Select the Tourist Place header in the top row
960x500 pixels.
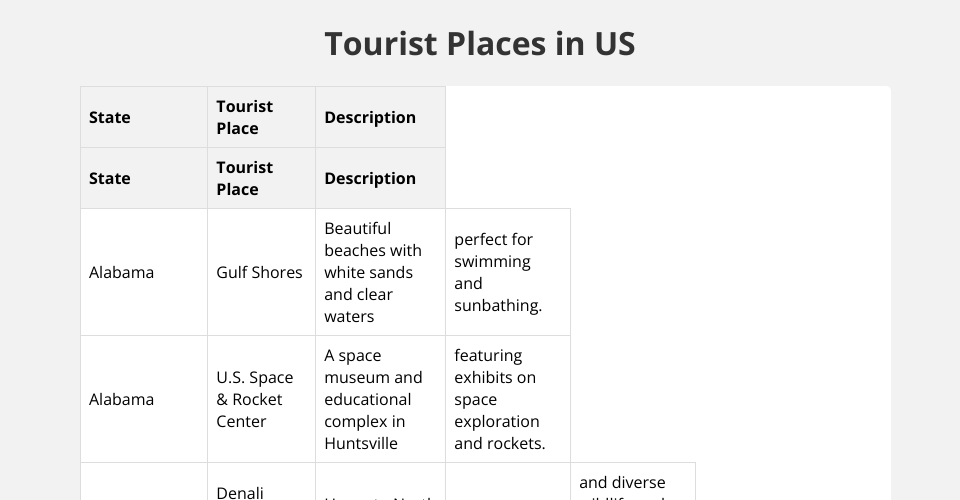point(245,117)
